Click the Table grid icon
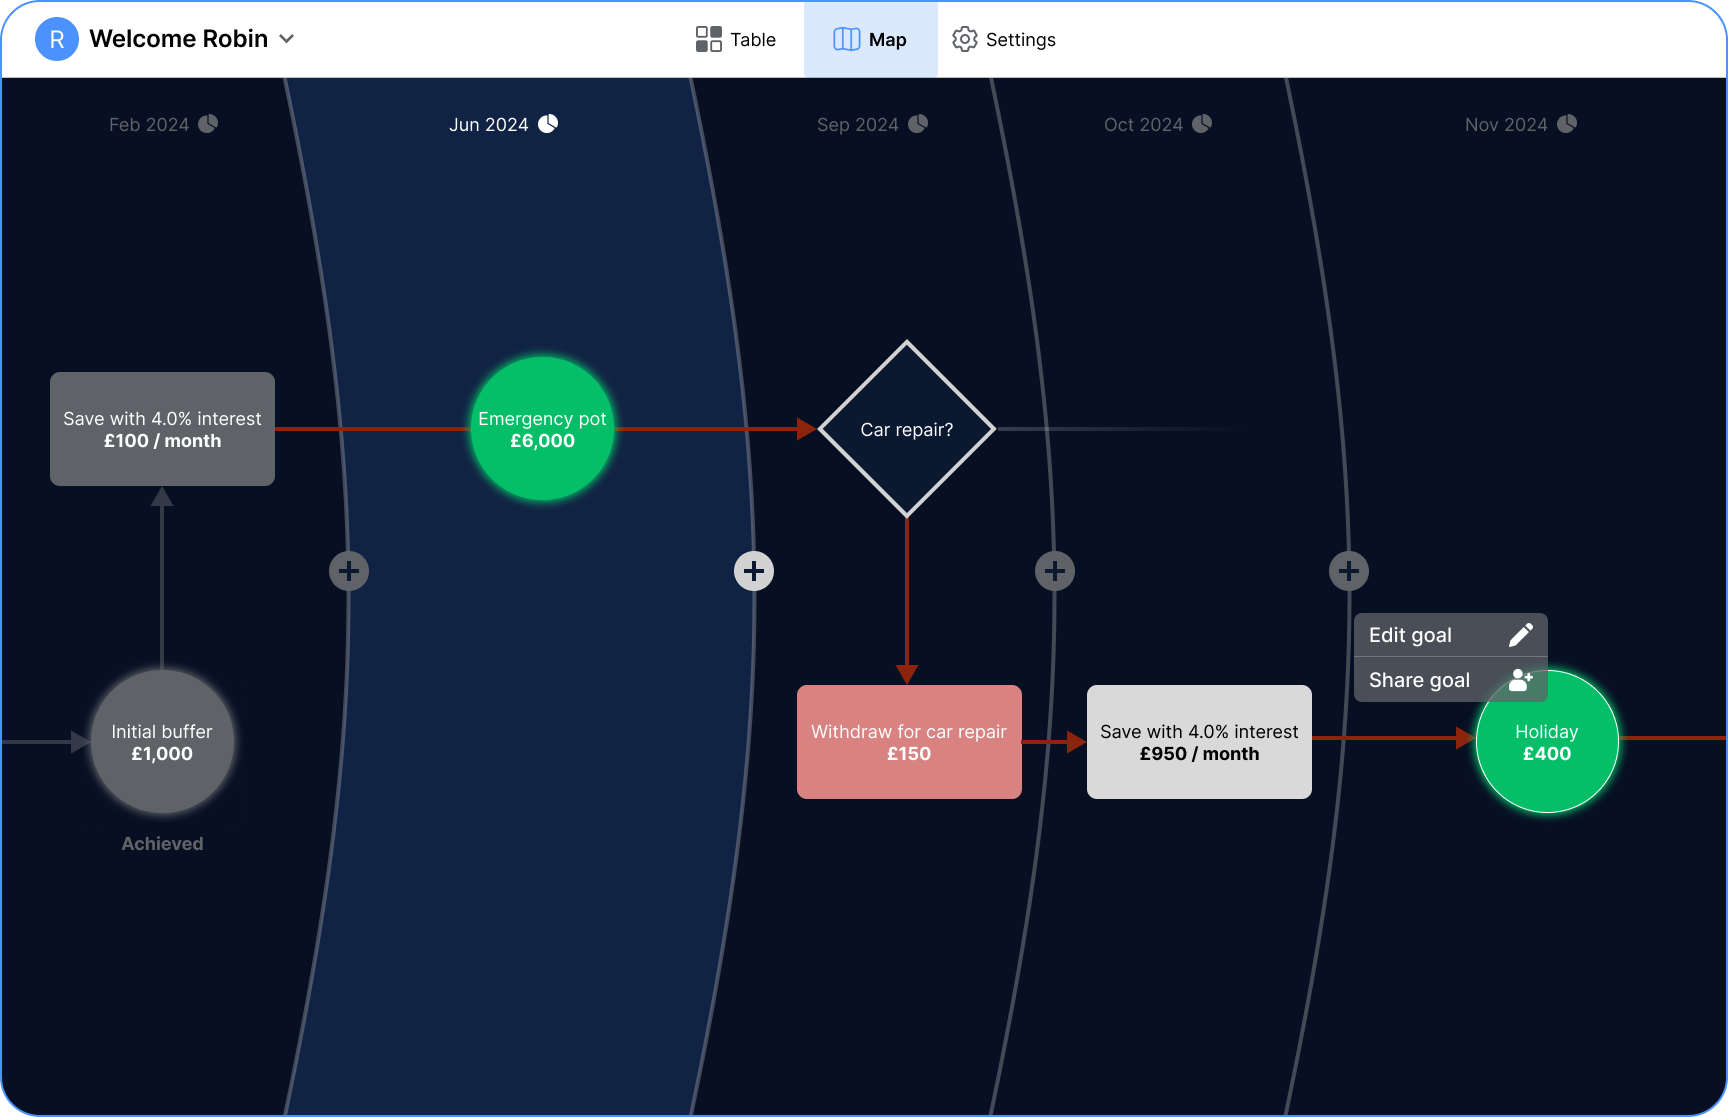Image resolution: width=1728 pixels, height=1117 pixels. [709, 39]
